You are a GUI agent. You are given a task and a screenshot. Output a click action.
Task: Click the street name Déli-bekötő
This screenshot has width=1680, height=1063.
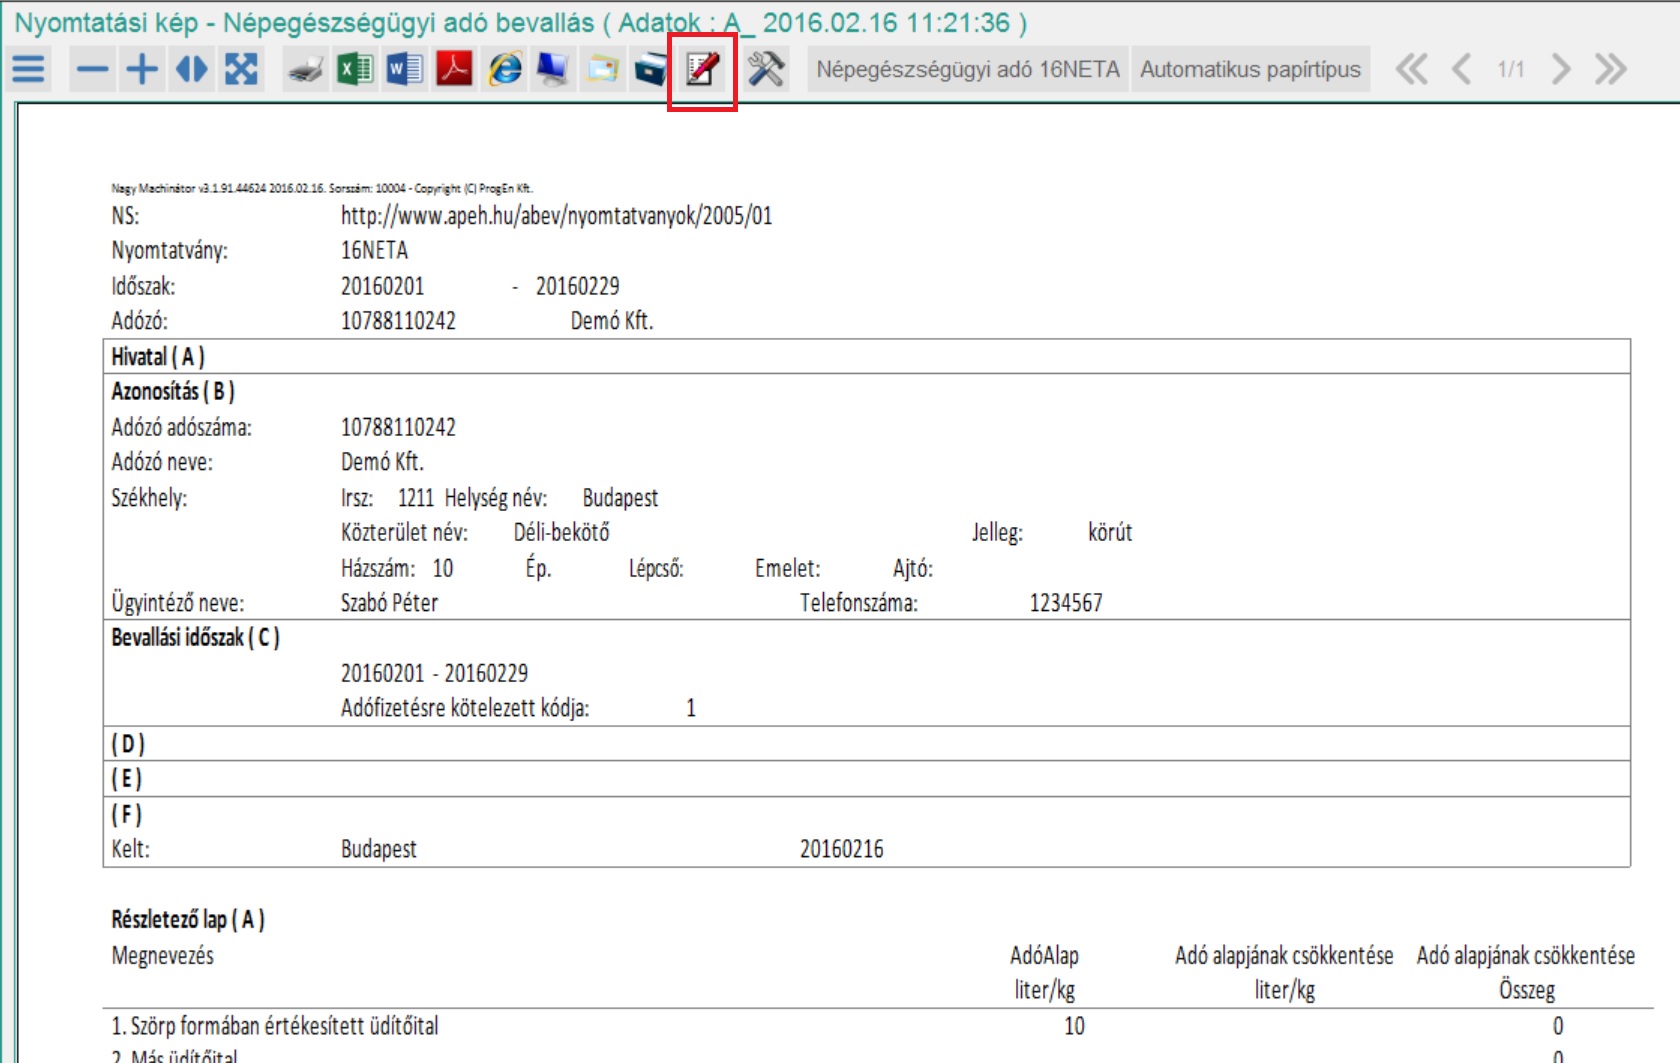(562, 533)
